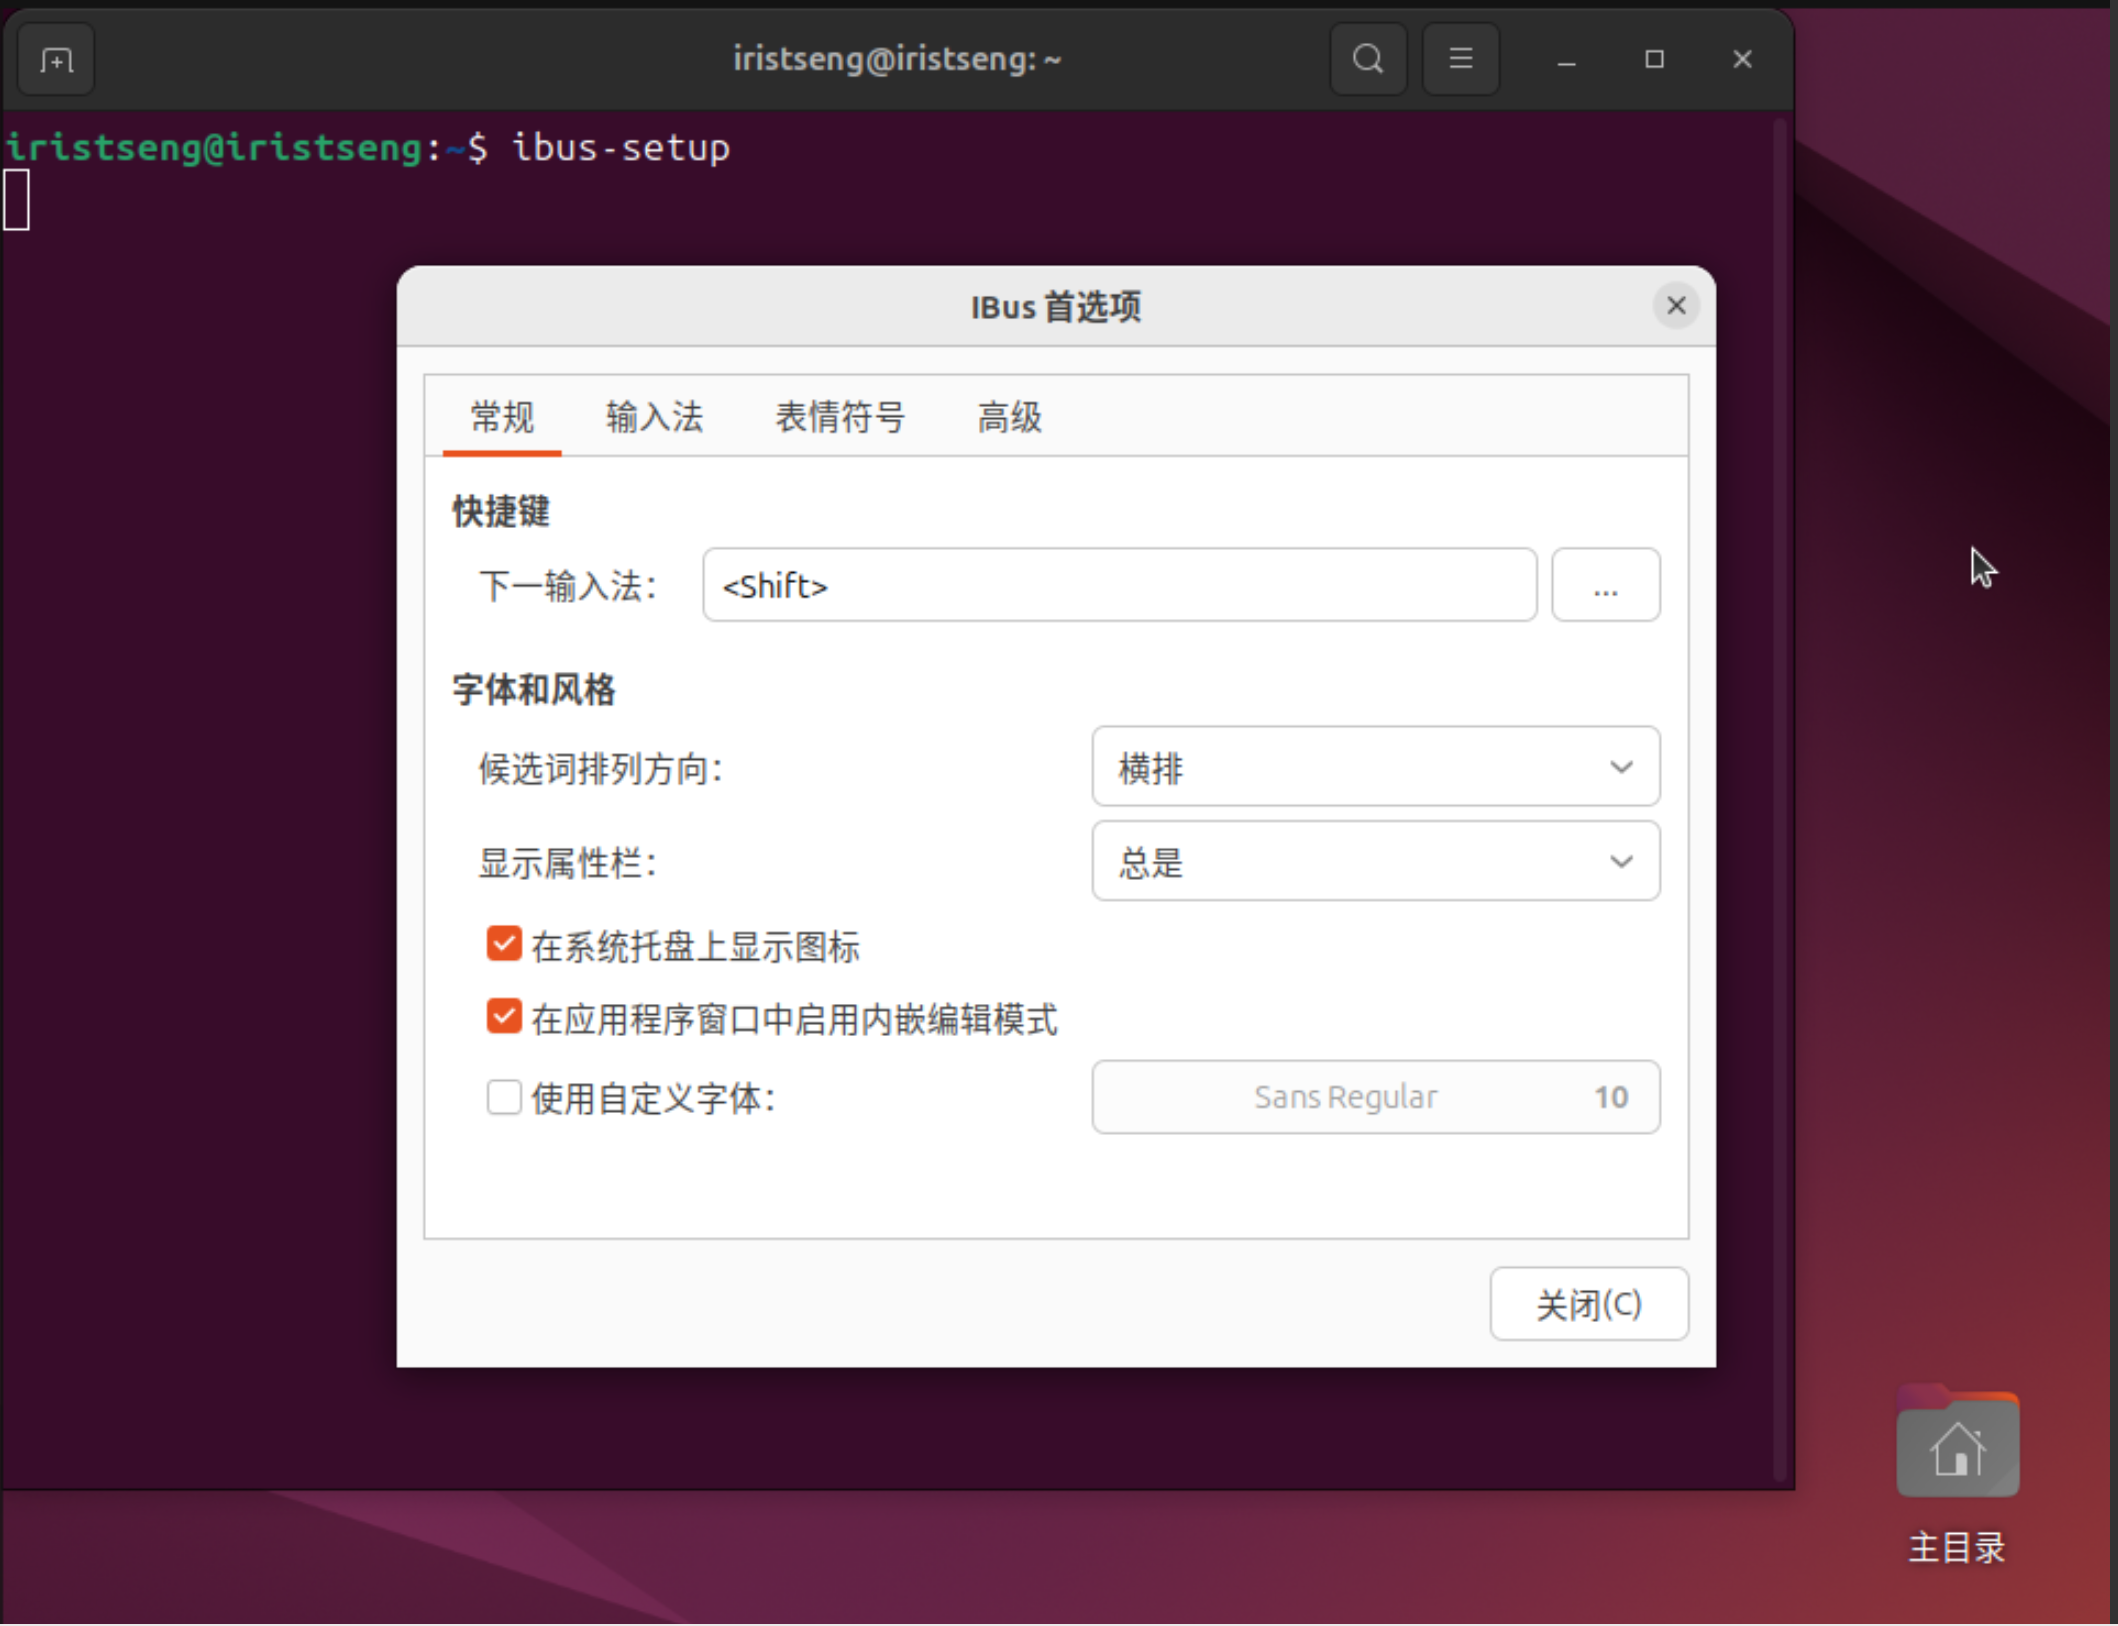Minimize the terminal window
This screenshot has height=1626, width=2118.
[x=1566, y=61]
